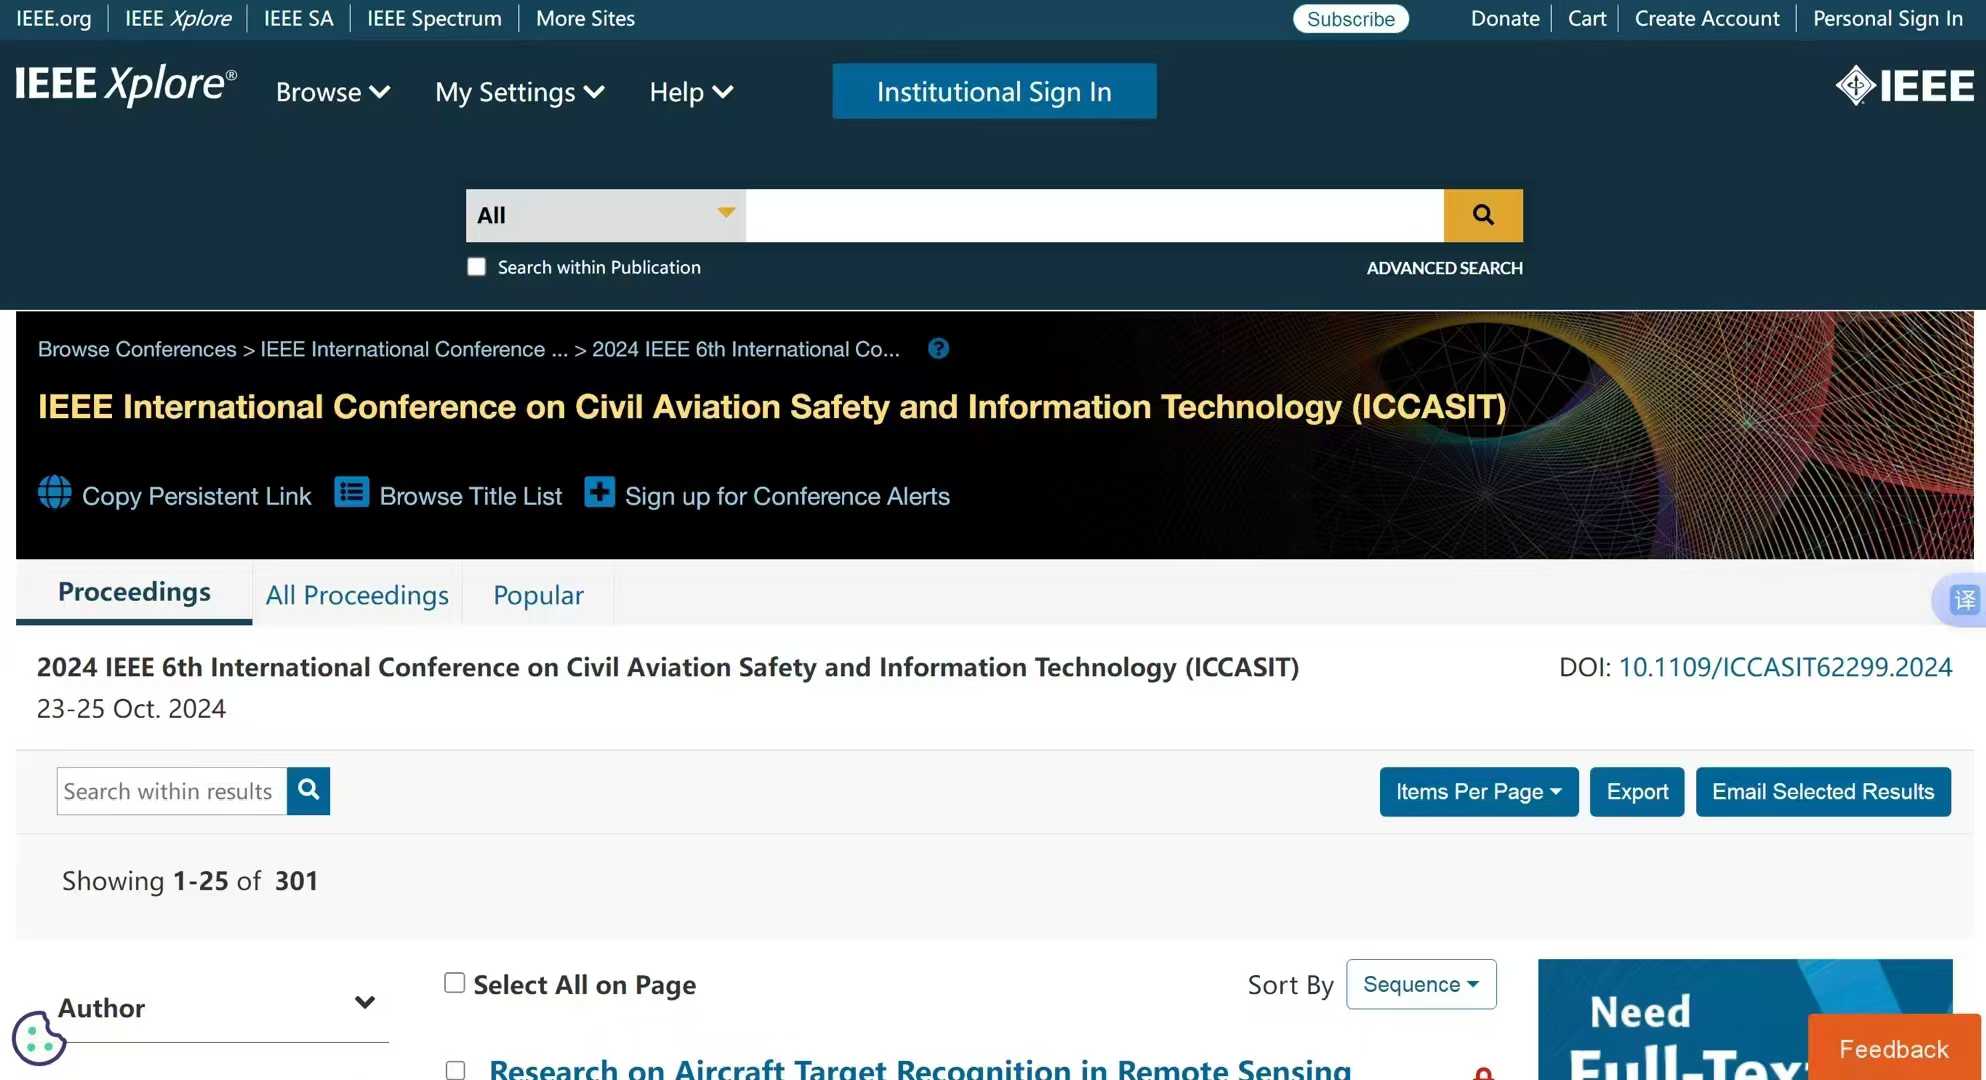Select the Copy Persistent Link globe icon

tap(53, 492)
